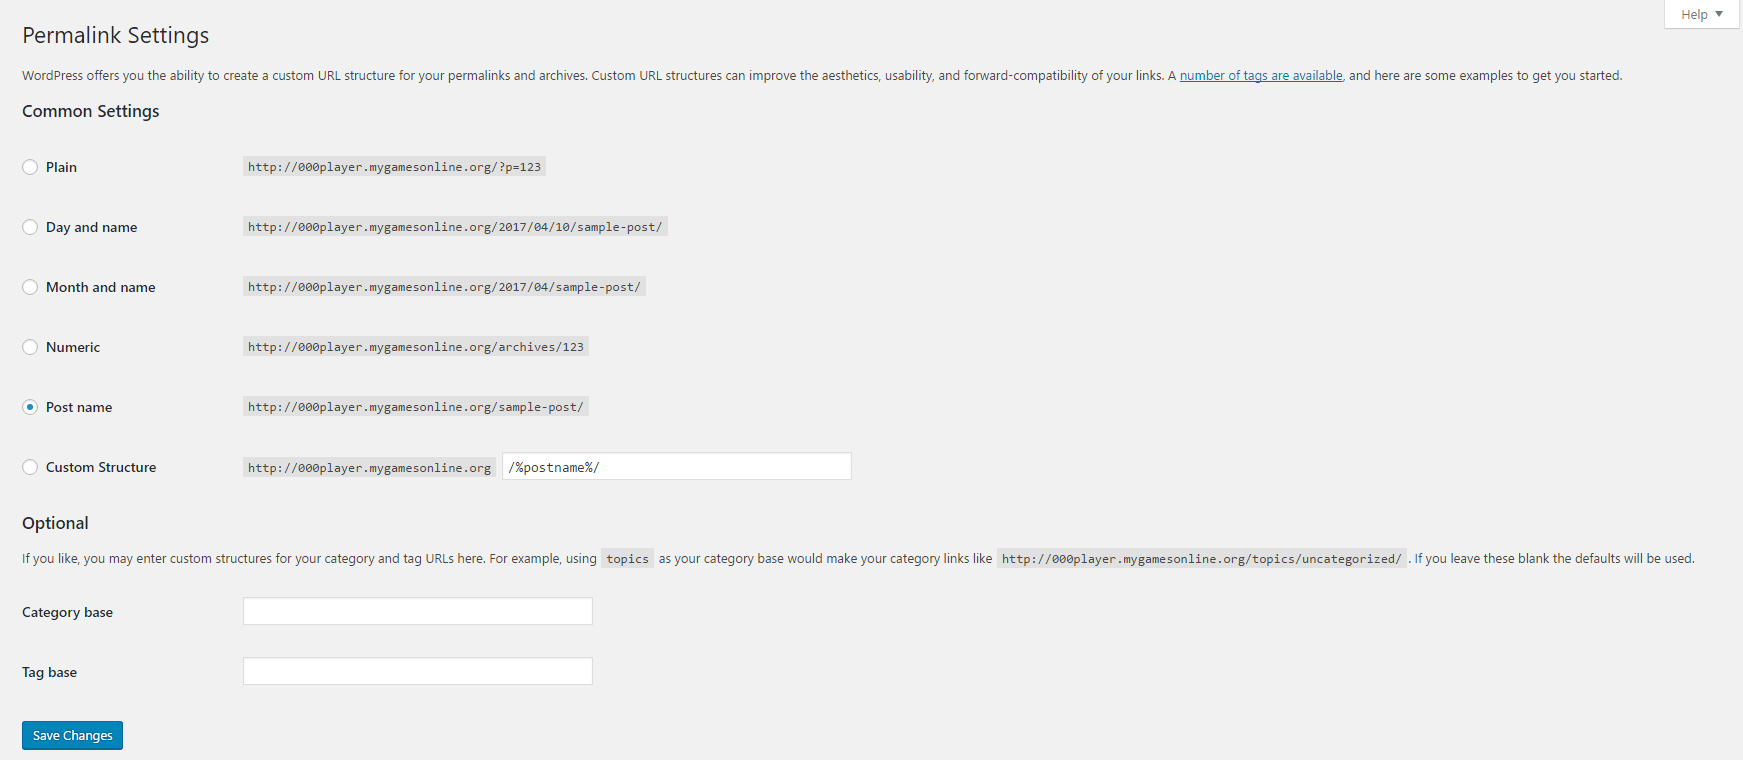Open the 'number of tags are available' link
The image size is (1743, 760).
point(1260,76)
